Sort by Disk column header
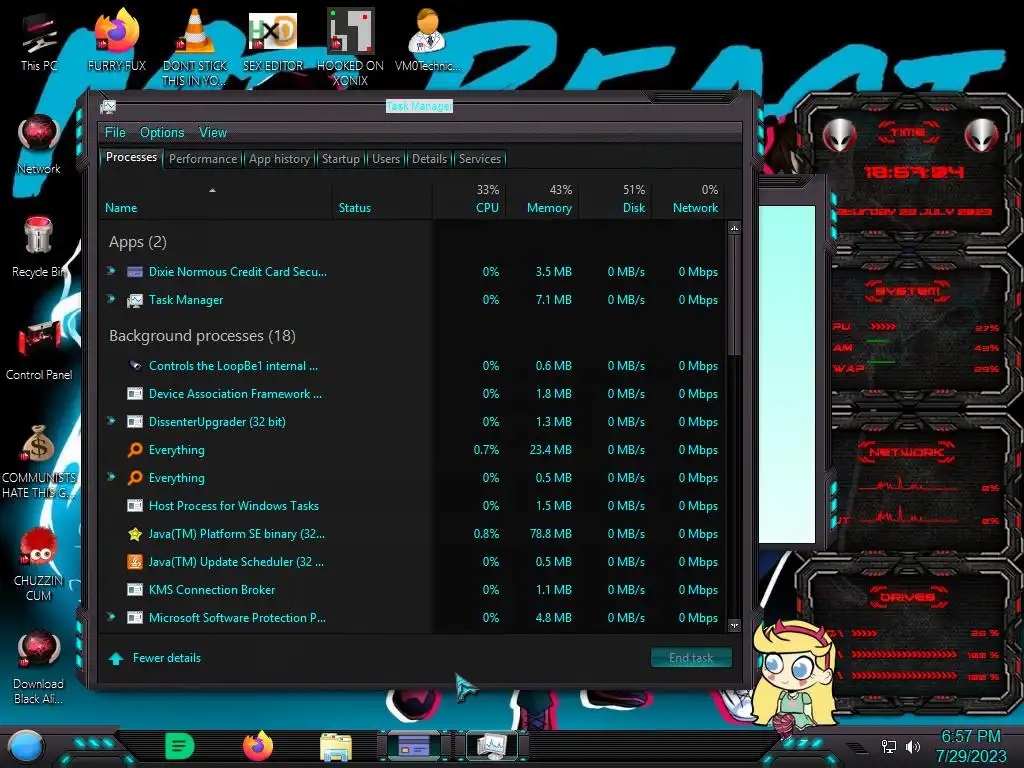 point(615,199)
